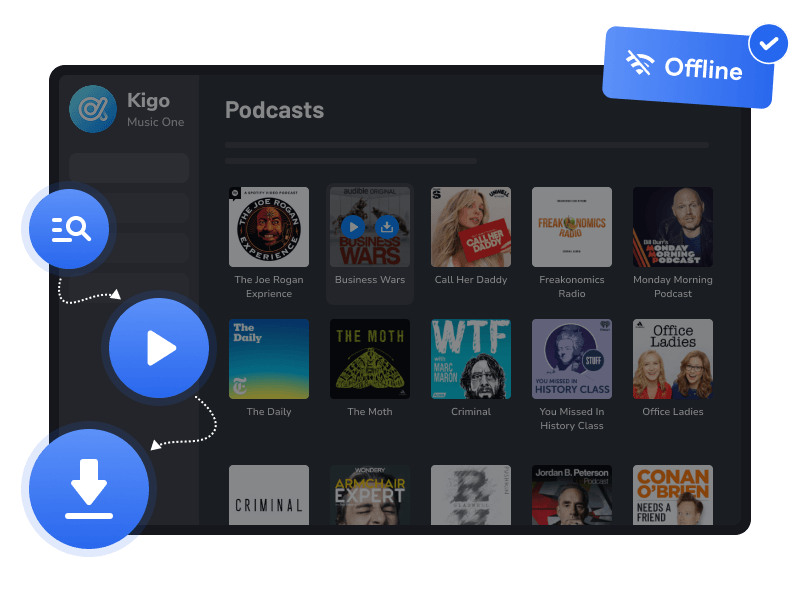Select the Office Ladies podcast
Screen dimensions: 800x600
pos(672,358)
